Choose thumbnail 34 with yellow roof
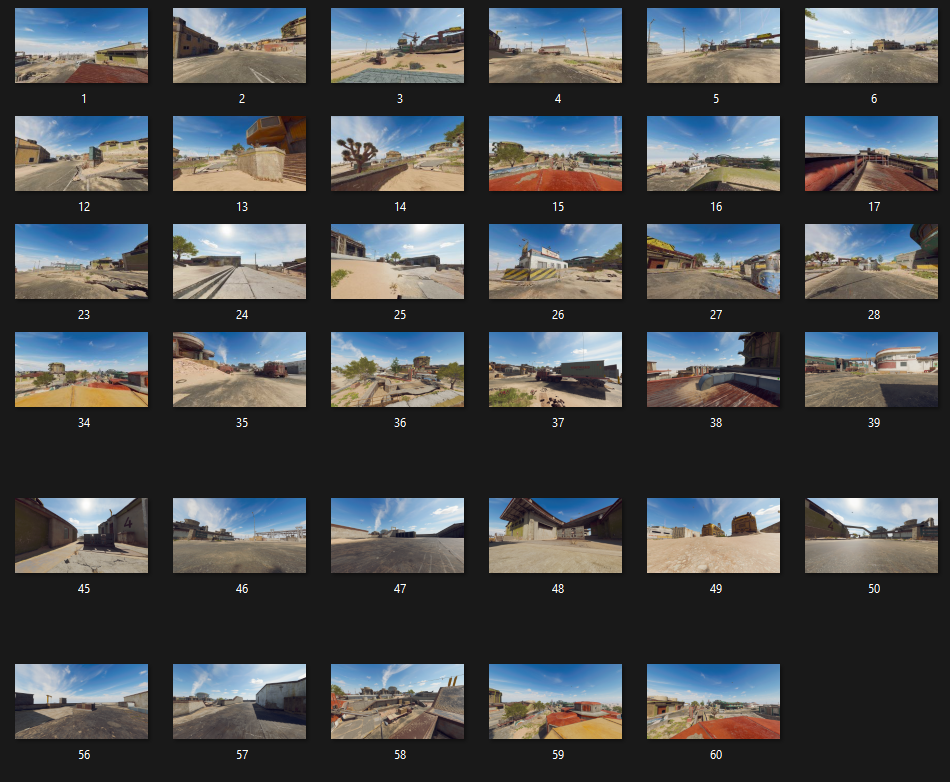The height and width of the screenshot is (782, 950). (x=81, y=369)
